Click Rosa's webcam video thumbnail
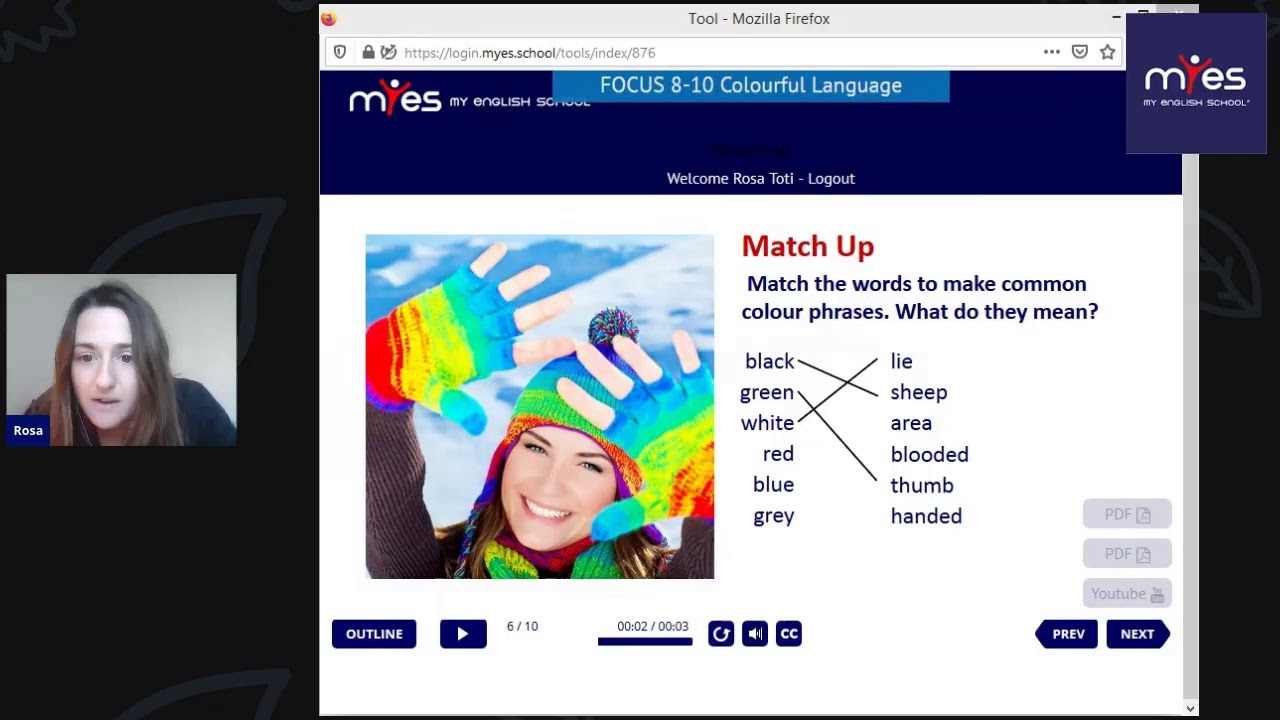The height and width of the screenshot is (720, 1280). click(x=121, y=360)
